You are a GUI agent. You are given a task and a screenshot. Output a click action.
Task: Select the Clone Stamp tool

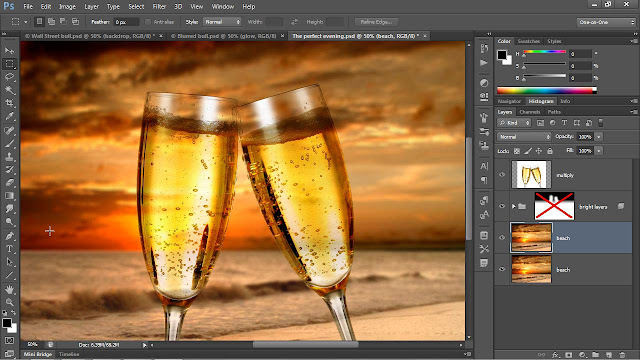(x=9, y=156)
